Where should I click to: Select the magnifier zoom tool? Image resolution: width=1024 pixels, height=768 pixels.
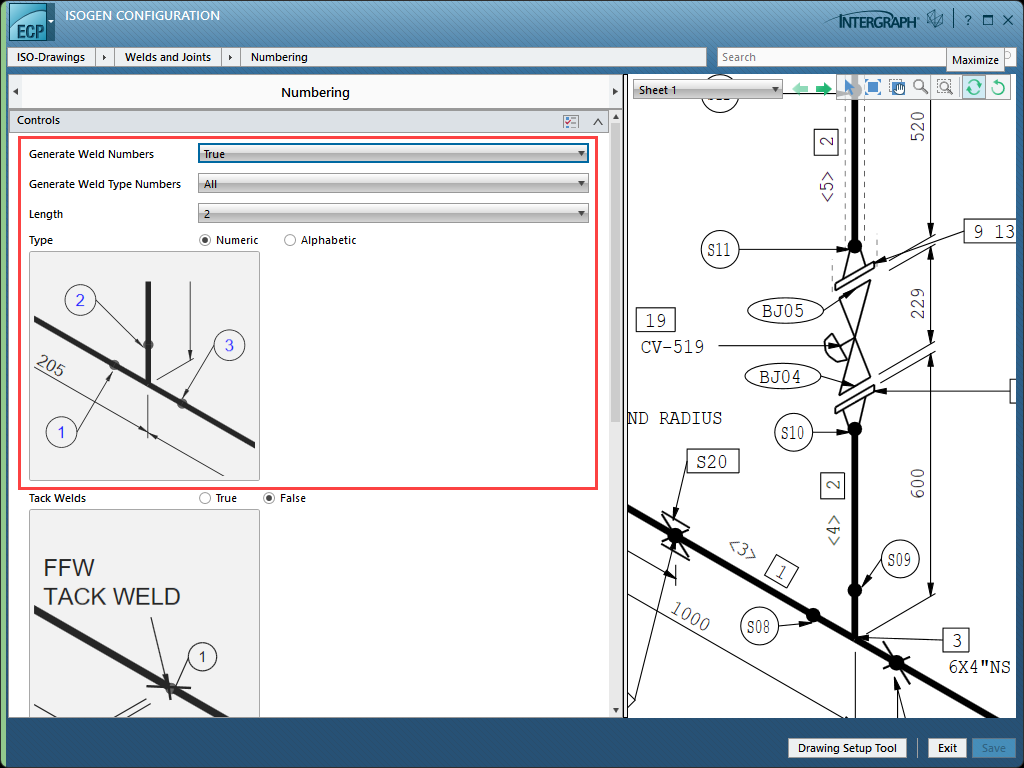click(x=920, y=89)
